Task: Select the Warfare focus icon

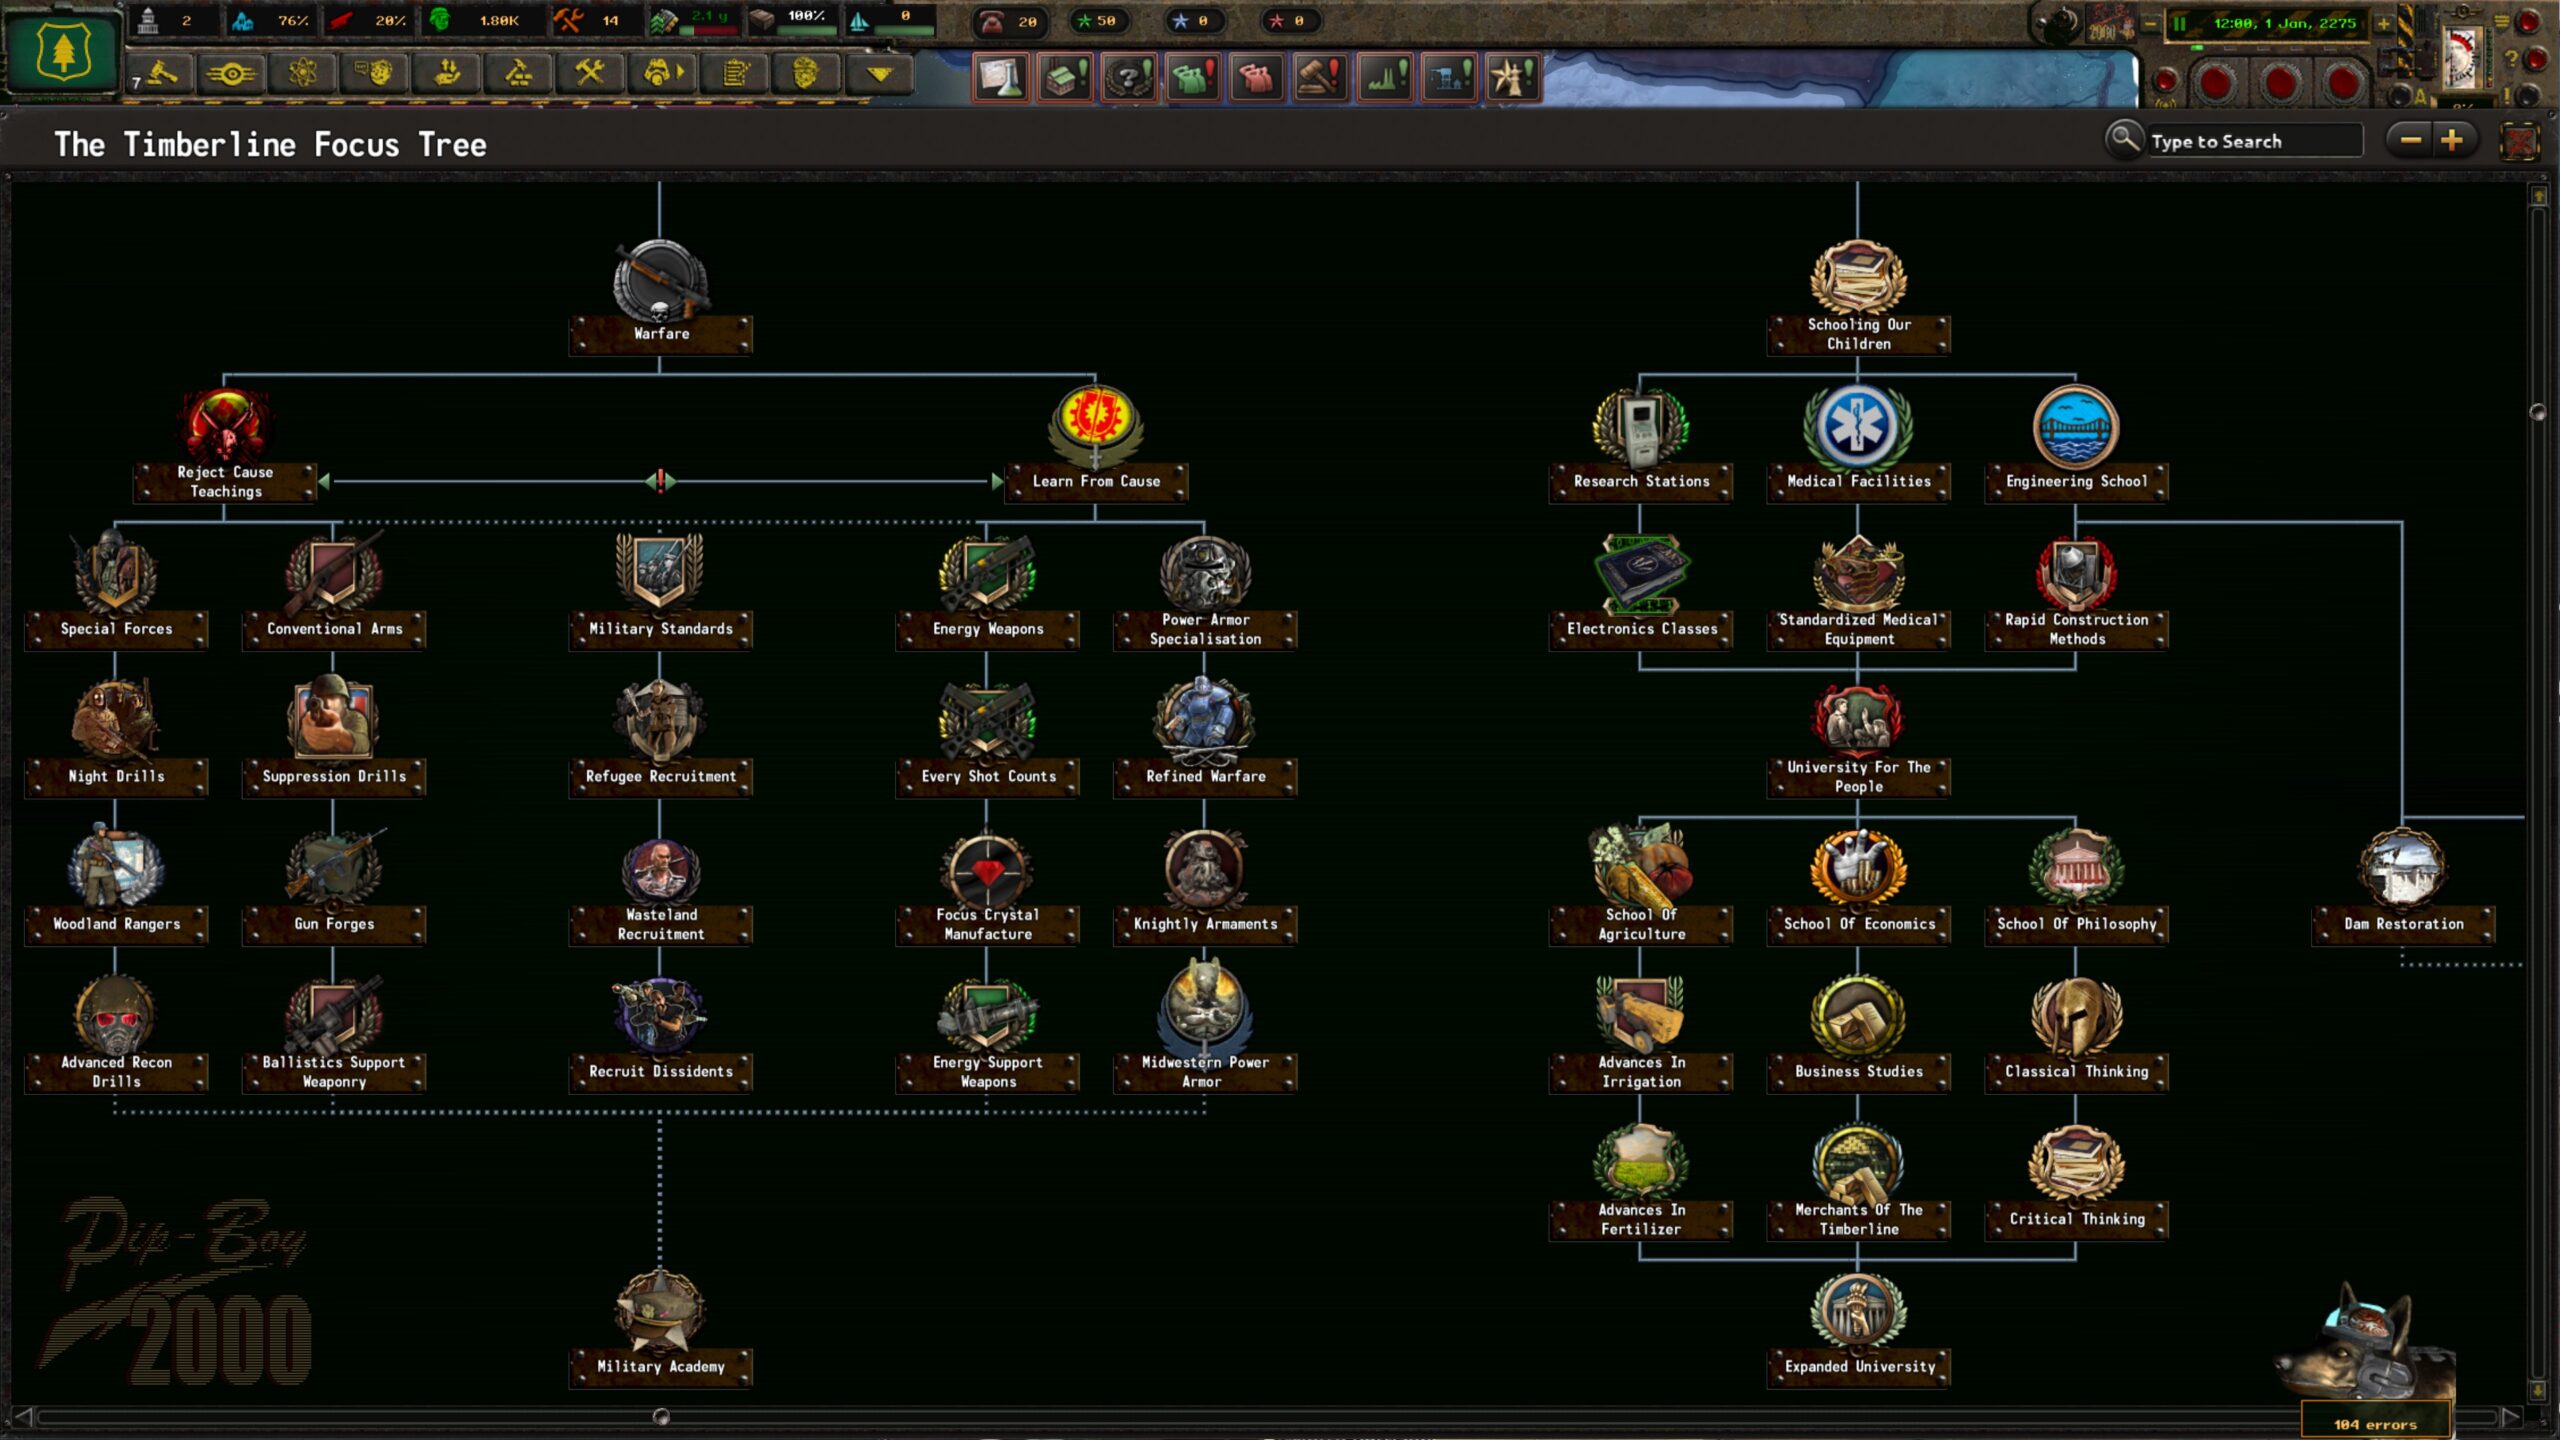Action: tap(660, 285)
